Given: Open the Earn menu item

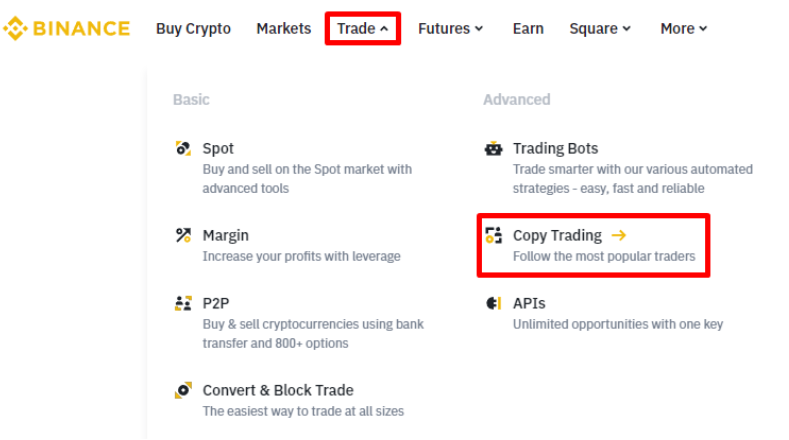Looking at the screenshot, I should [527, 28].
